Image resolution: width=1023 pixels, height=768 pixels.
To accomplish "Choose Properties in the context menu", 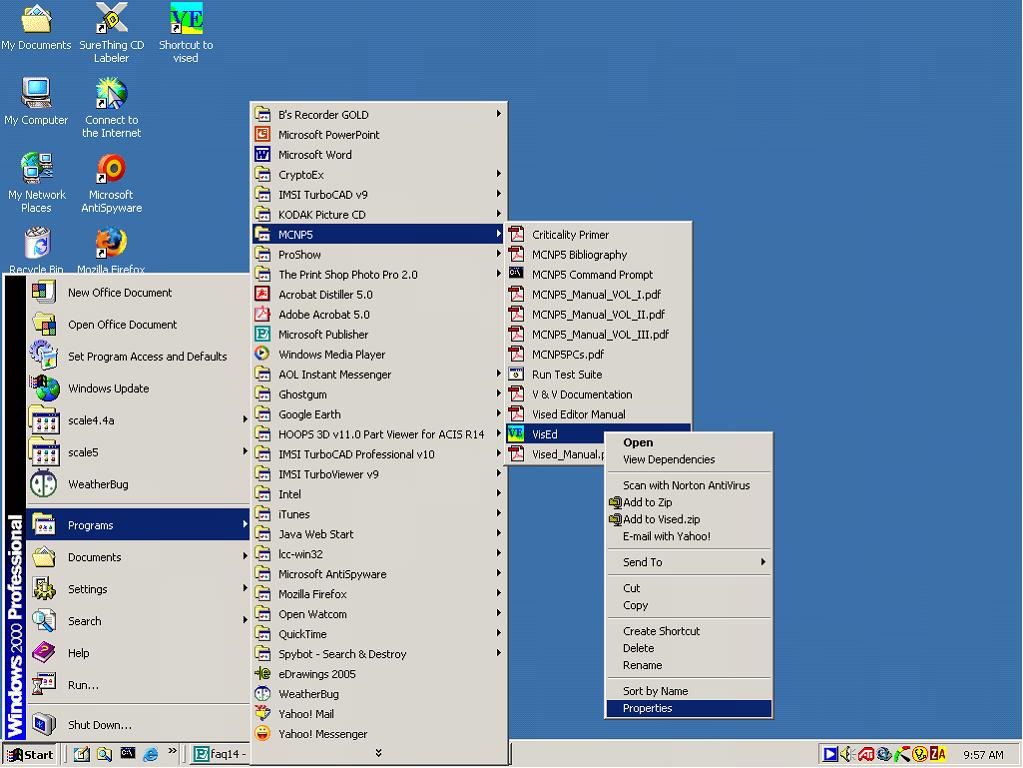I will click(688, 708).
